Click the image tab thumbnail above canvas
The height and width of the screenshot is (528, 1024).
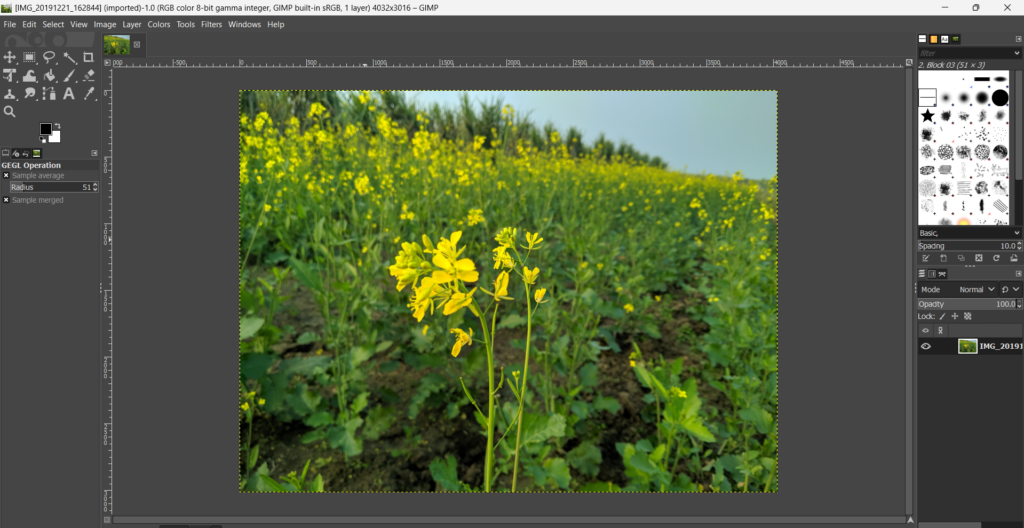[117, 44]
